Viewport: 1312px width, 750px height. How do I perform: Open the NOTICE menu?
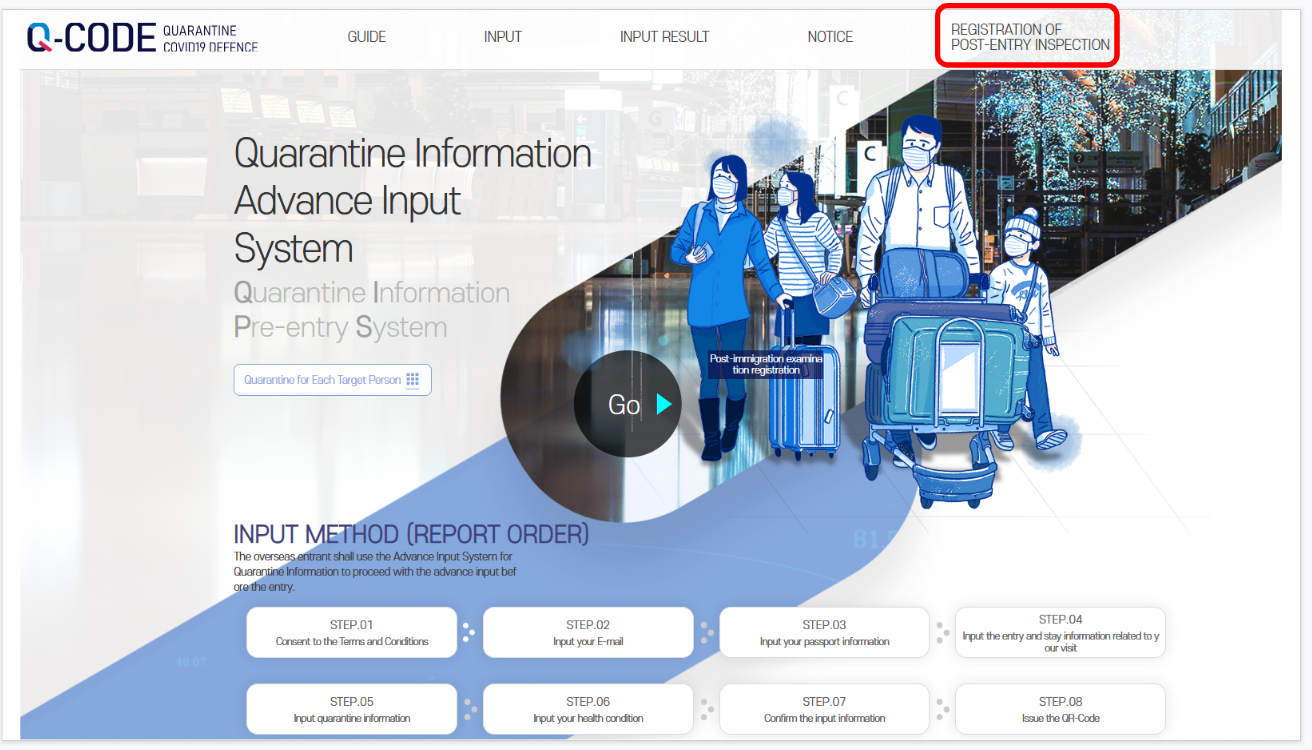tap(830, 37)
